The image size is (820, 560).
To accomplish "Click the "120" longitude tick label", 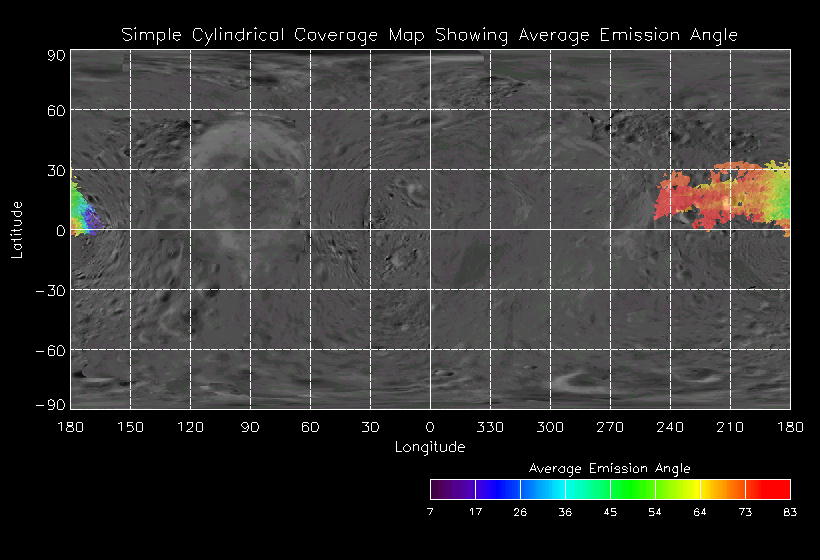I will point(190,427).
